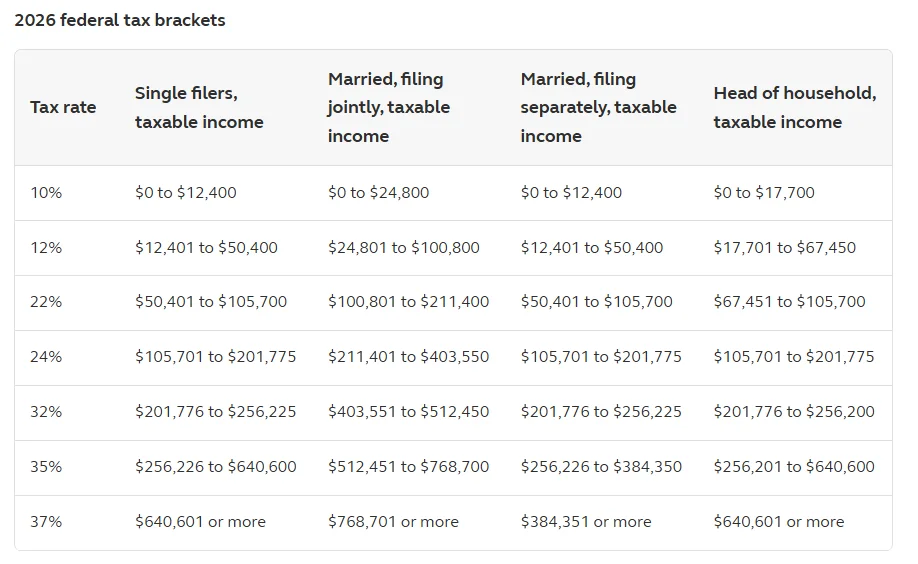Click the "$0 to $24,800" cell

[x=378, y=192]
